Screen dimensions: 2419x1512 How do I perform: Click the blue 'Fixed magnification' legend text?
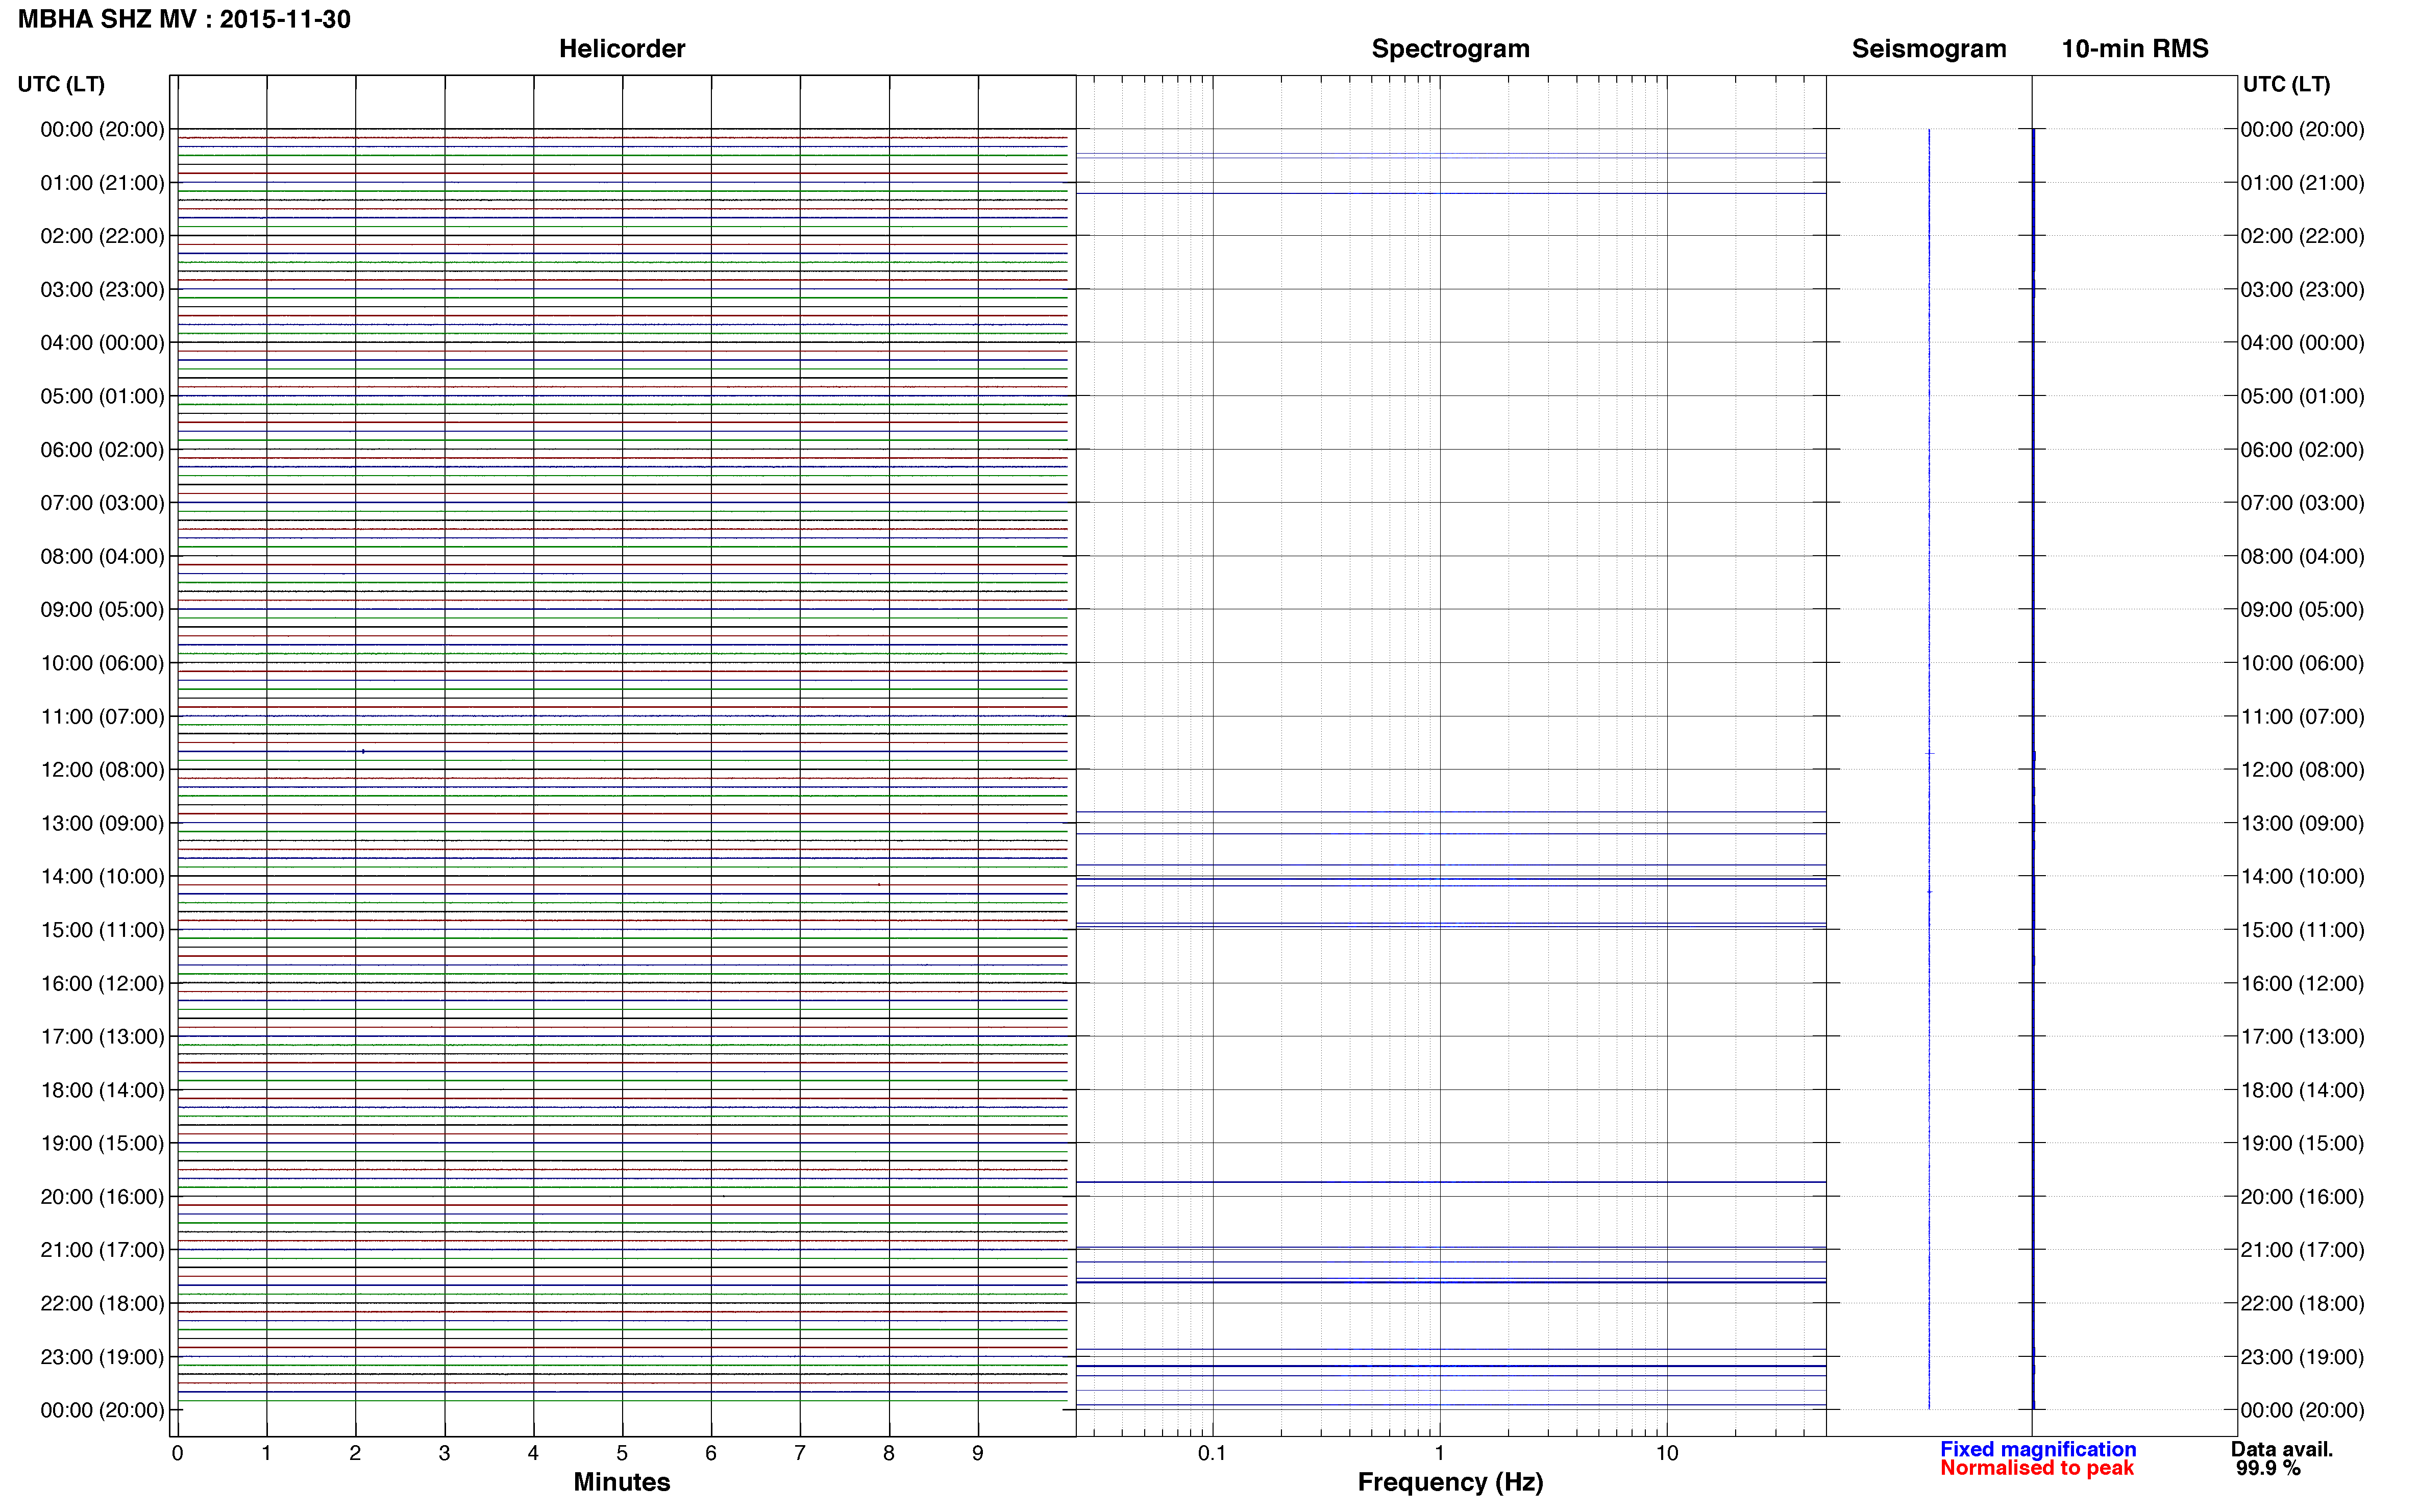pyautogui.click(x=2038, y=1449)
